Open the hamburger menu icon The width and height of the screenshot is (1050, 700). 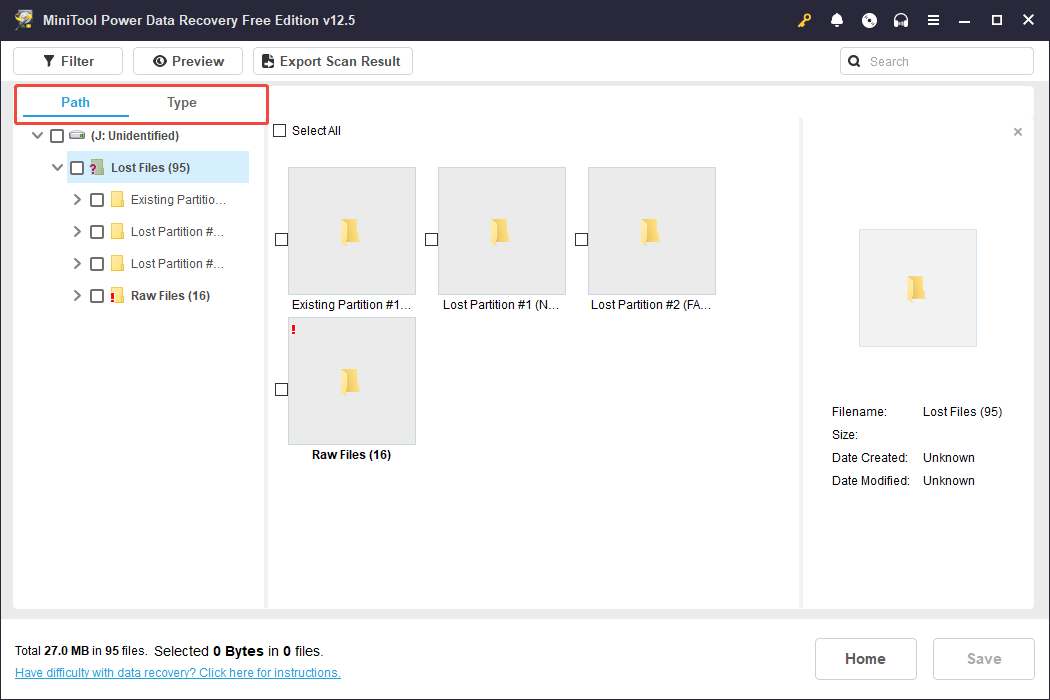point(933,20)
